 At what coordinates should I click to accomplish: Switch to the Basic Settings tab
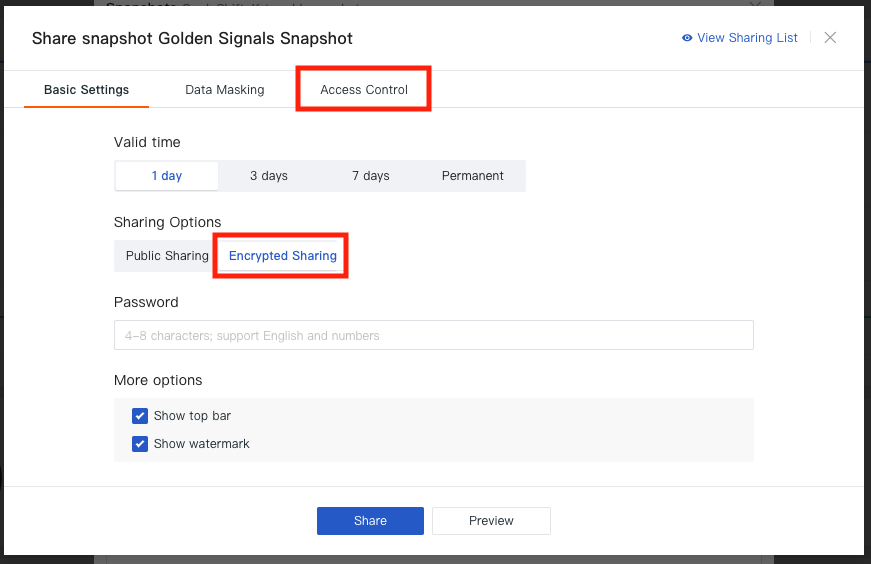click(86, 89)
